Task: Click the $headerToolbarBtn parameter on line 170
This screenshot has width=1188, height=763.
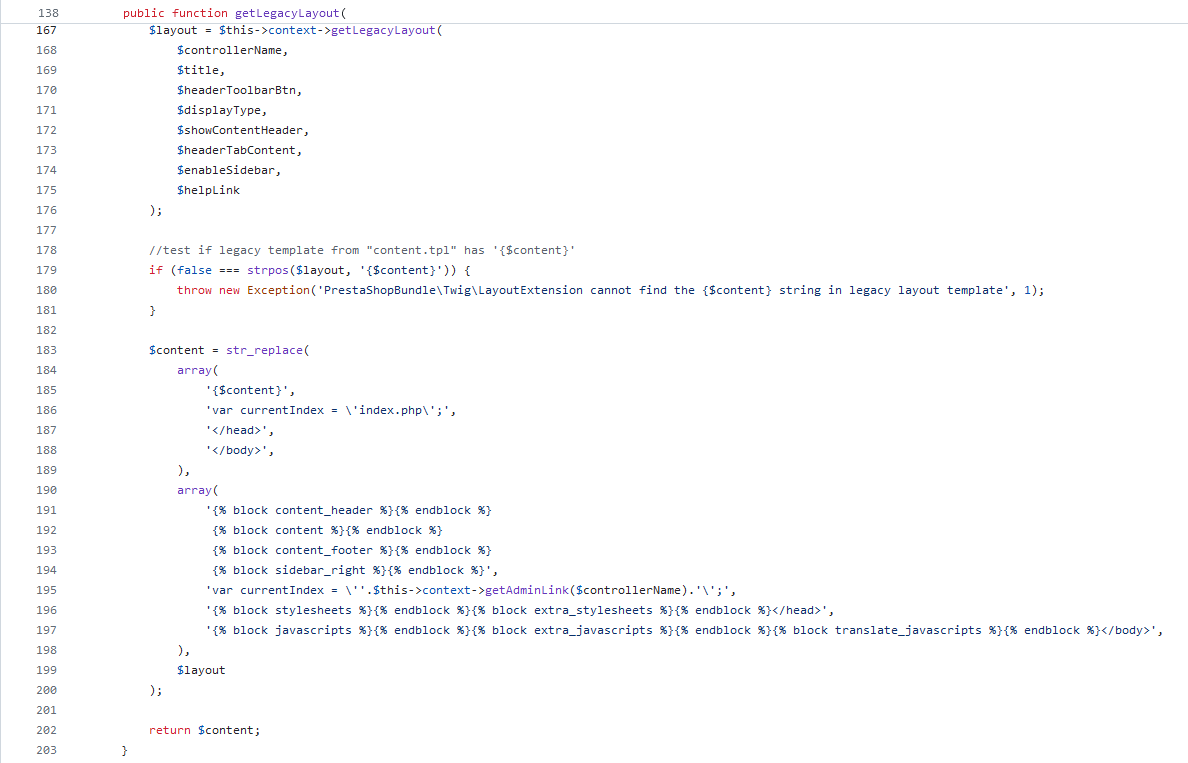Action: pos(239,90)
